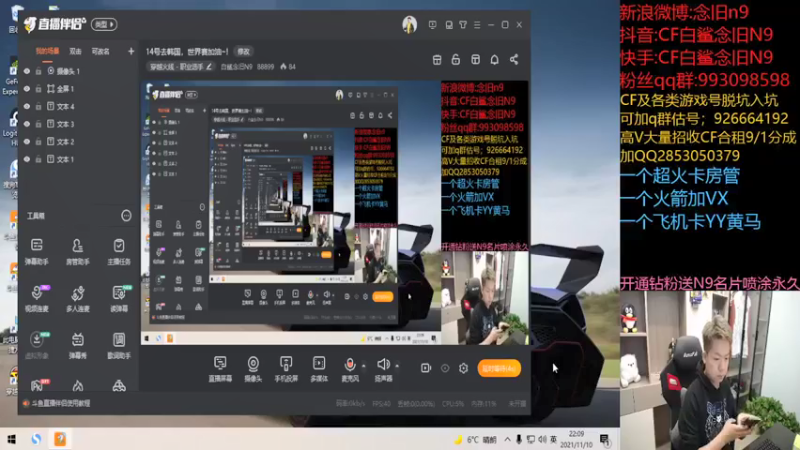Click the shop icon left of padlock
The image size is (800, 450).
coord(437,60)
